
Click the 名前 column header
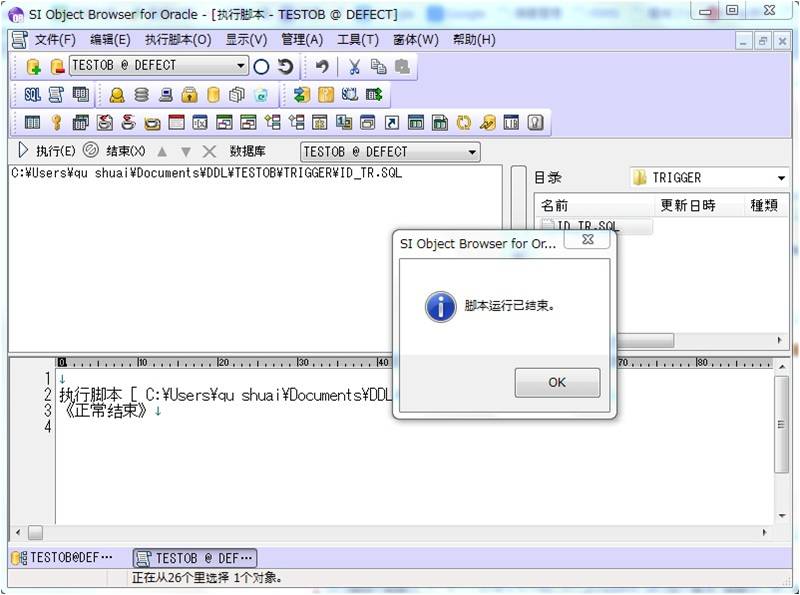(594, 205)
